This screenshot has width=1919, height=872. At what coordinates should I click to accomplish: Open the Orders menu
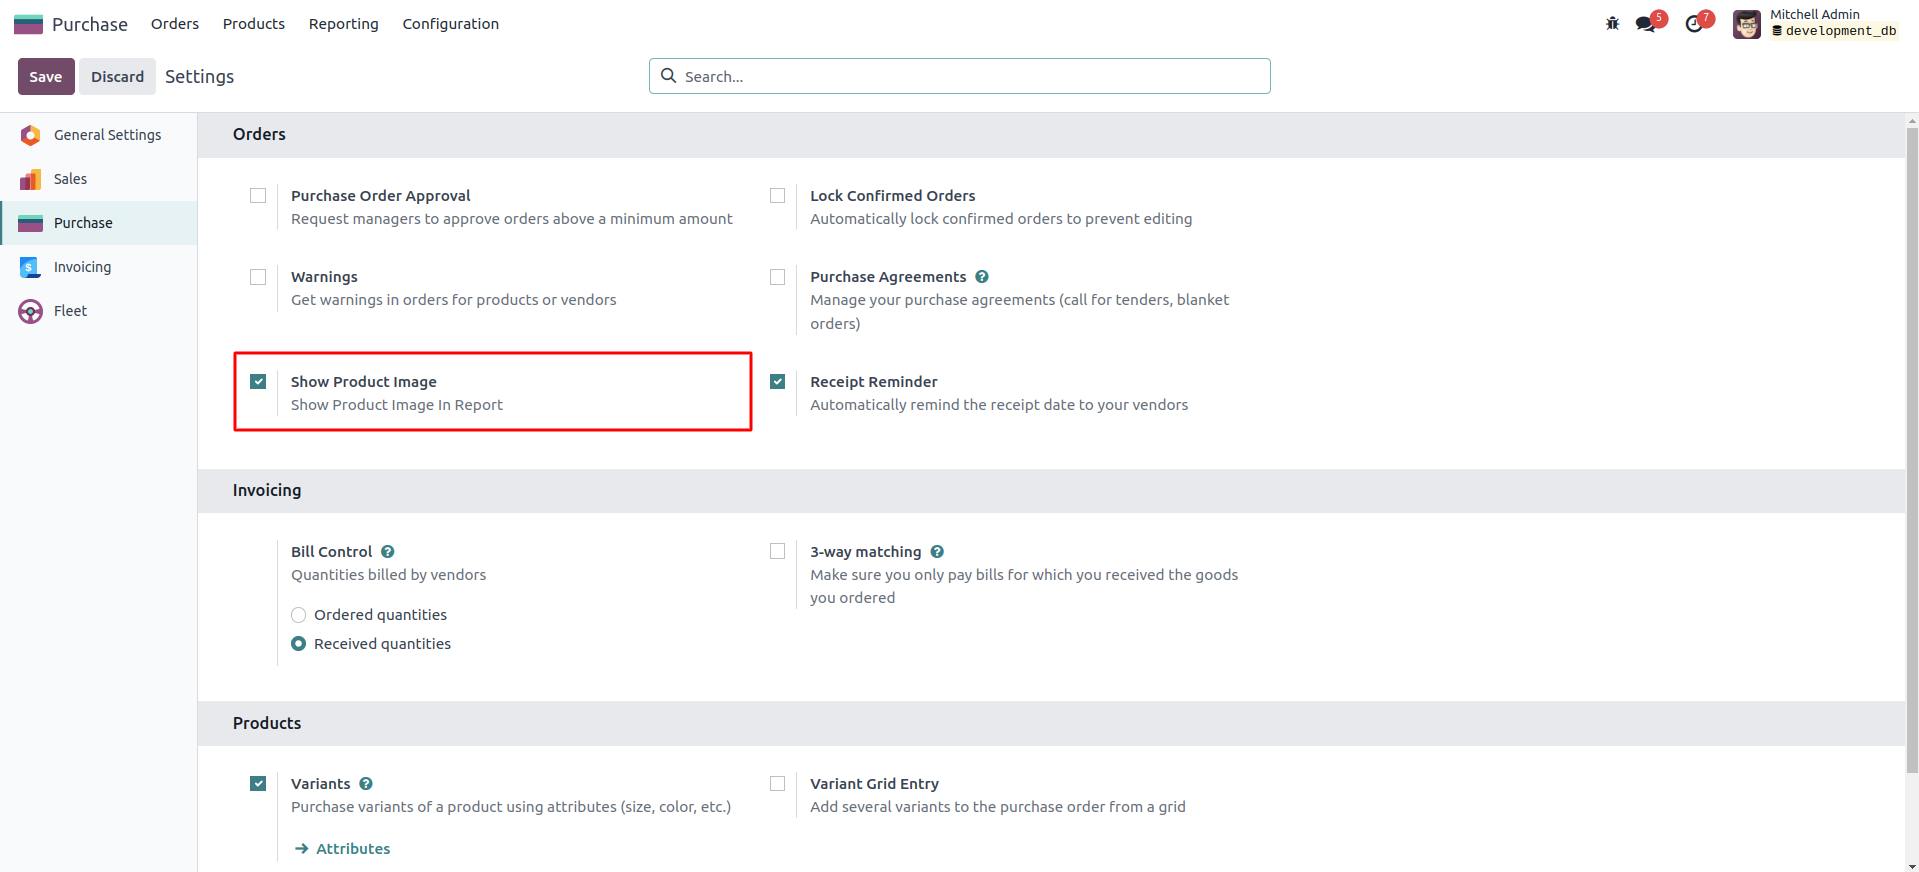(x=175, y=24)
